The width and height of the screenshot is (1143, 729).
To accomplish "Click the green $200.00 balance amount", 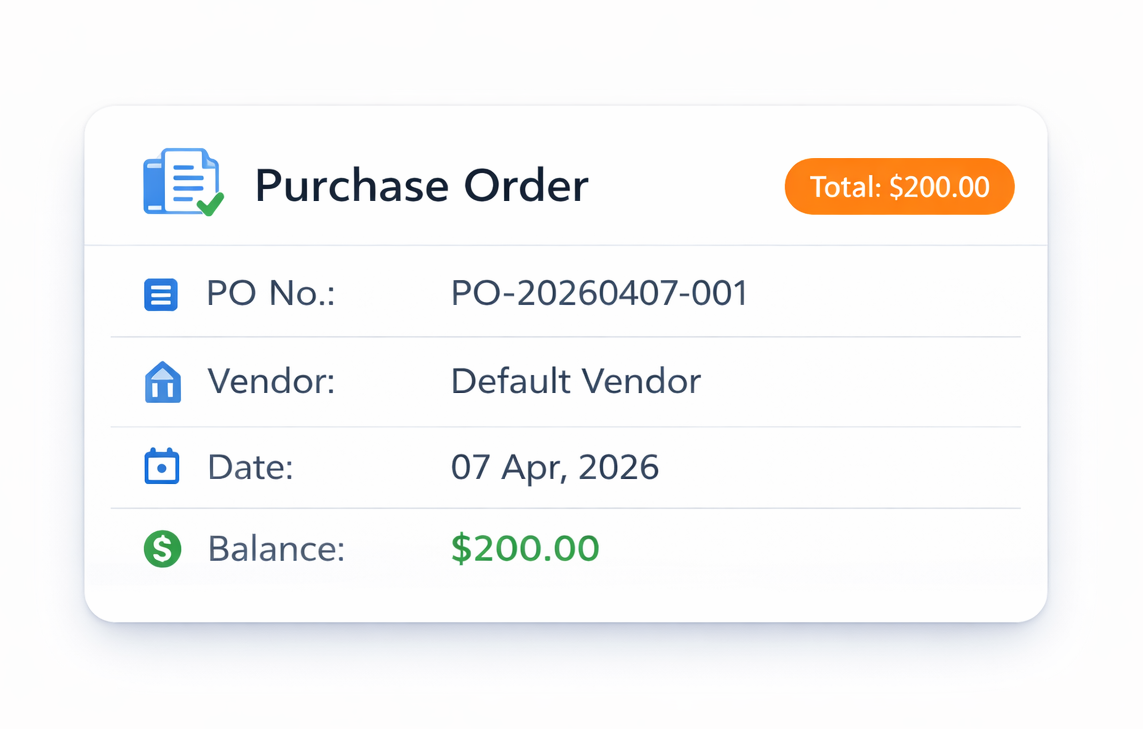I will coord(525,549).
